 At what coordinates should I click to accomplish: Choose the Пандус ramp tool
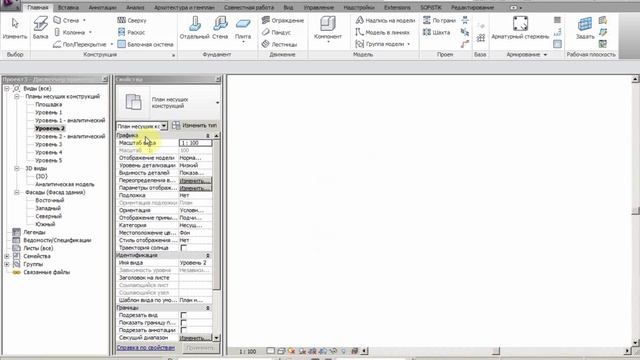276,32
